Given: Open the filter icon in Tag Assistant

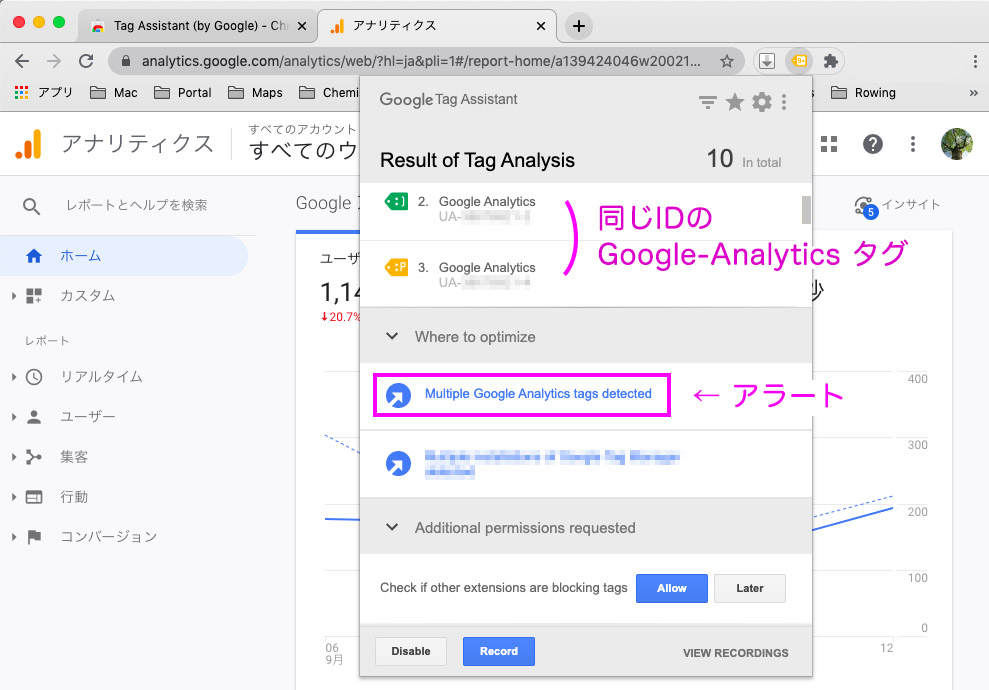Looking at the screenshot, I should click(x=708, y=102).
